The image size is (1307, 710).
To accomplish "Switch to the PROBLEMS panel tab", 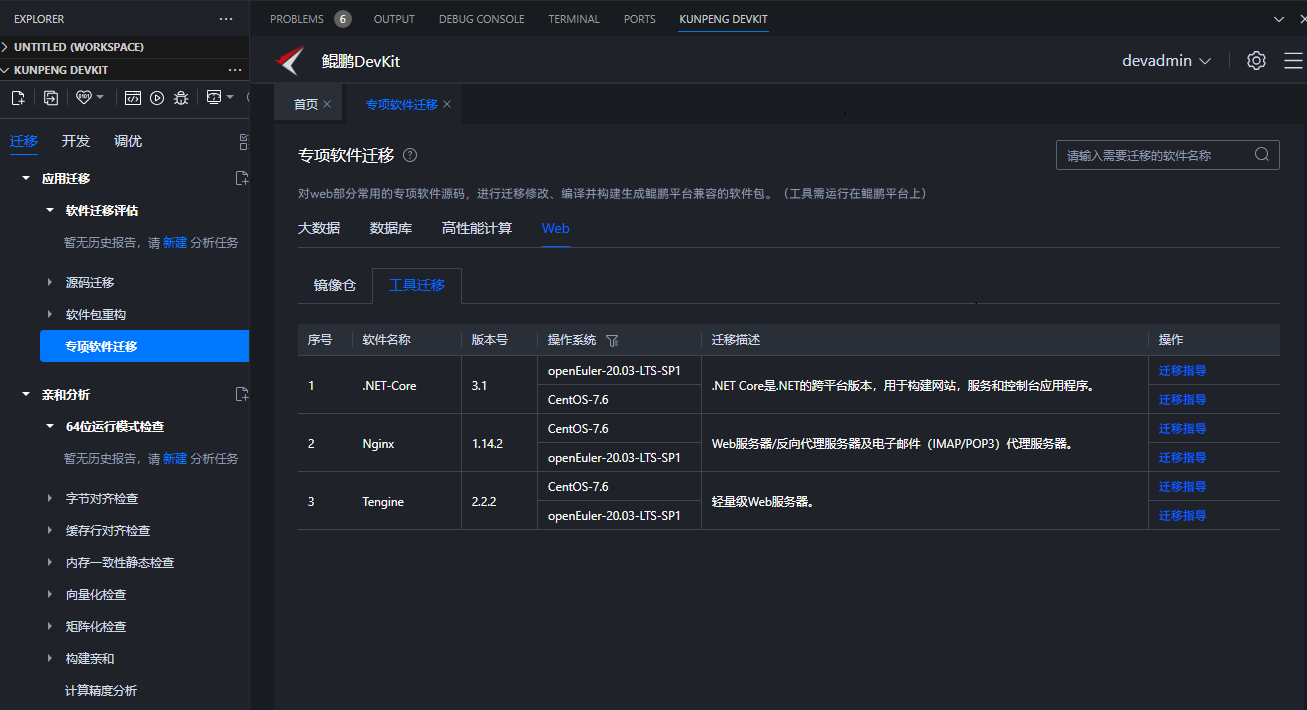I will click(297, 19).
